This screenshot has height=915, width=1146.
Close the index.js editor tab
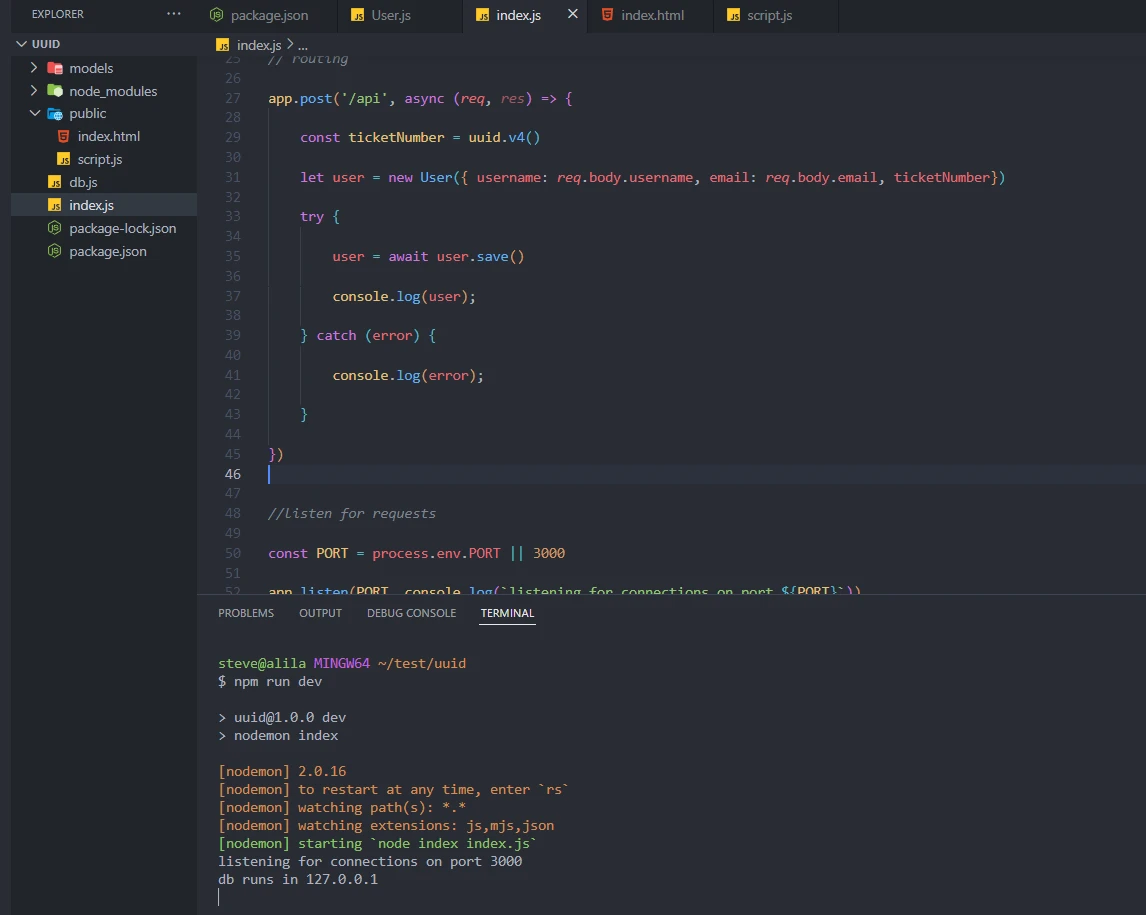pos(571,15)
